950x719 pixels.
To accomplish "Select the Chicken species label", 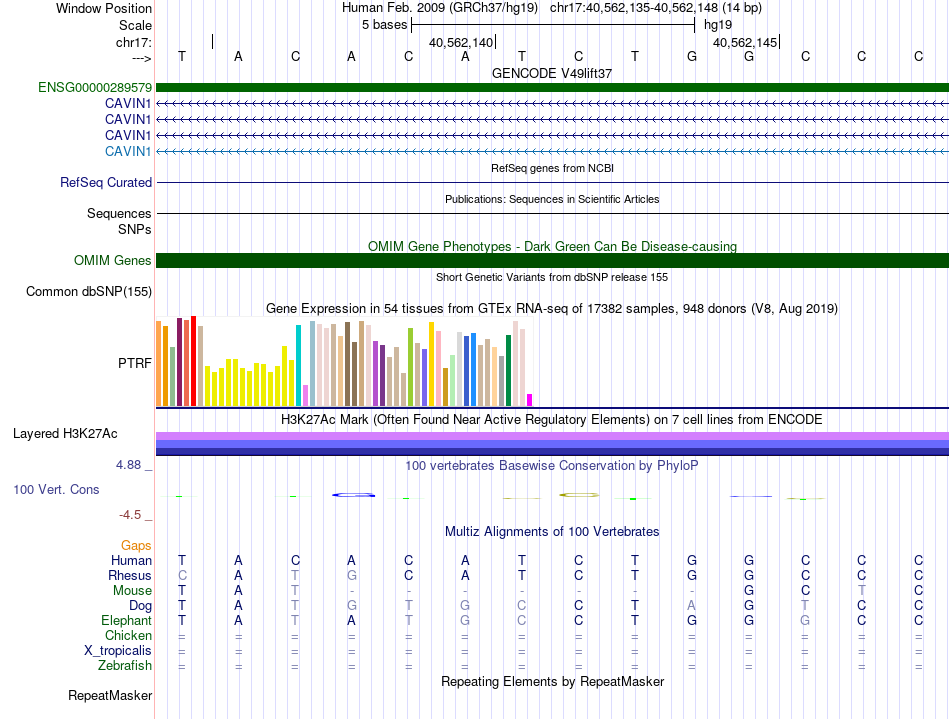I will pyautogui.click(x=128, y=635).
